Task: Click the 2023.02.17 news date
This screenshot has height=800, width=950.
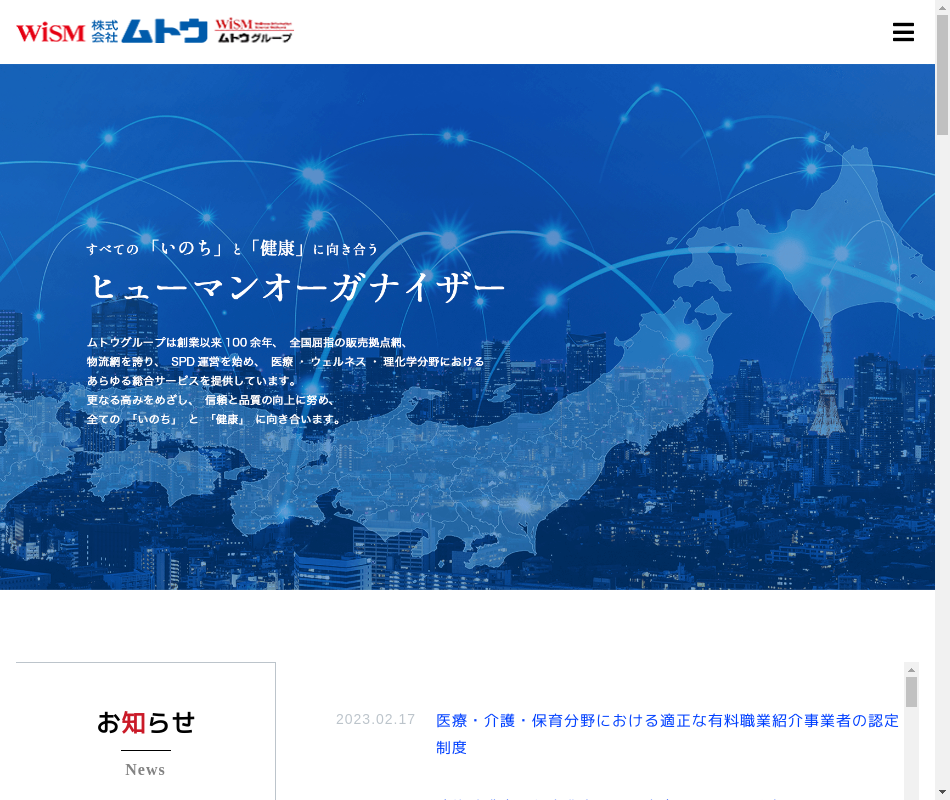Action: (x=375, y=719)
